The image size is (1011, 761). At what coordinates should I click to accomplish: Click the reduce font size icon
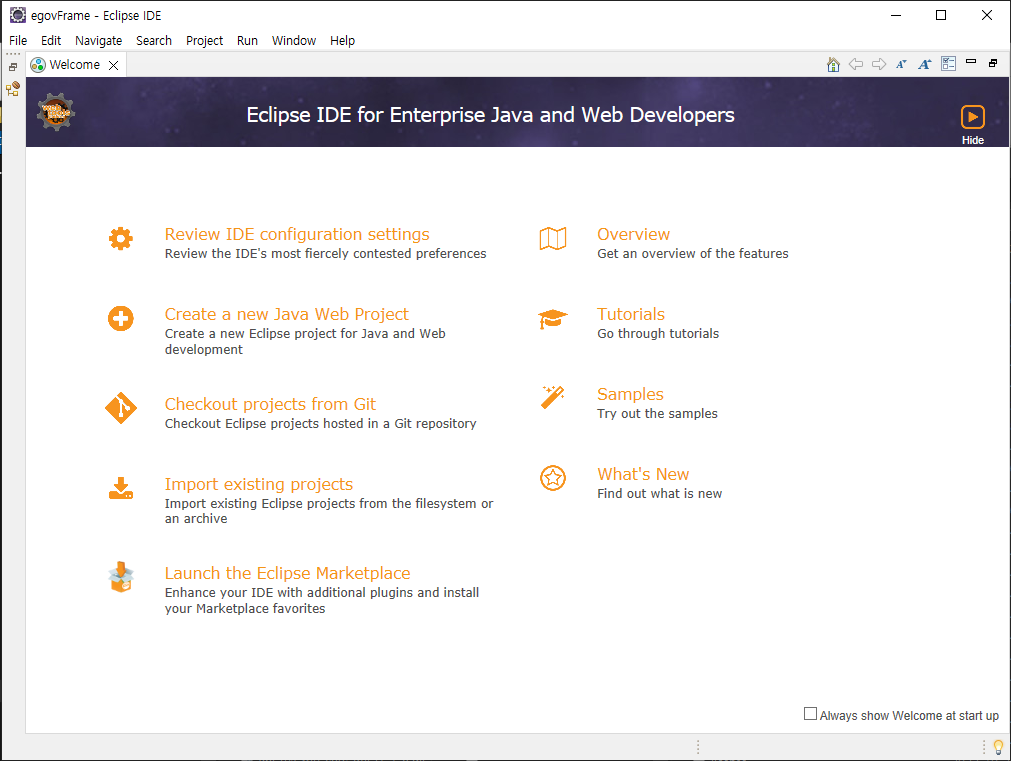[901, 64]
